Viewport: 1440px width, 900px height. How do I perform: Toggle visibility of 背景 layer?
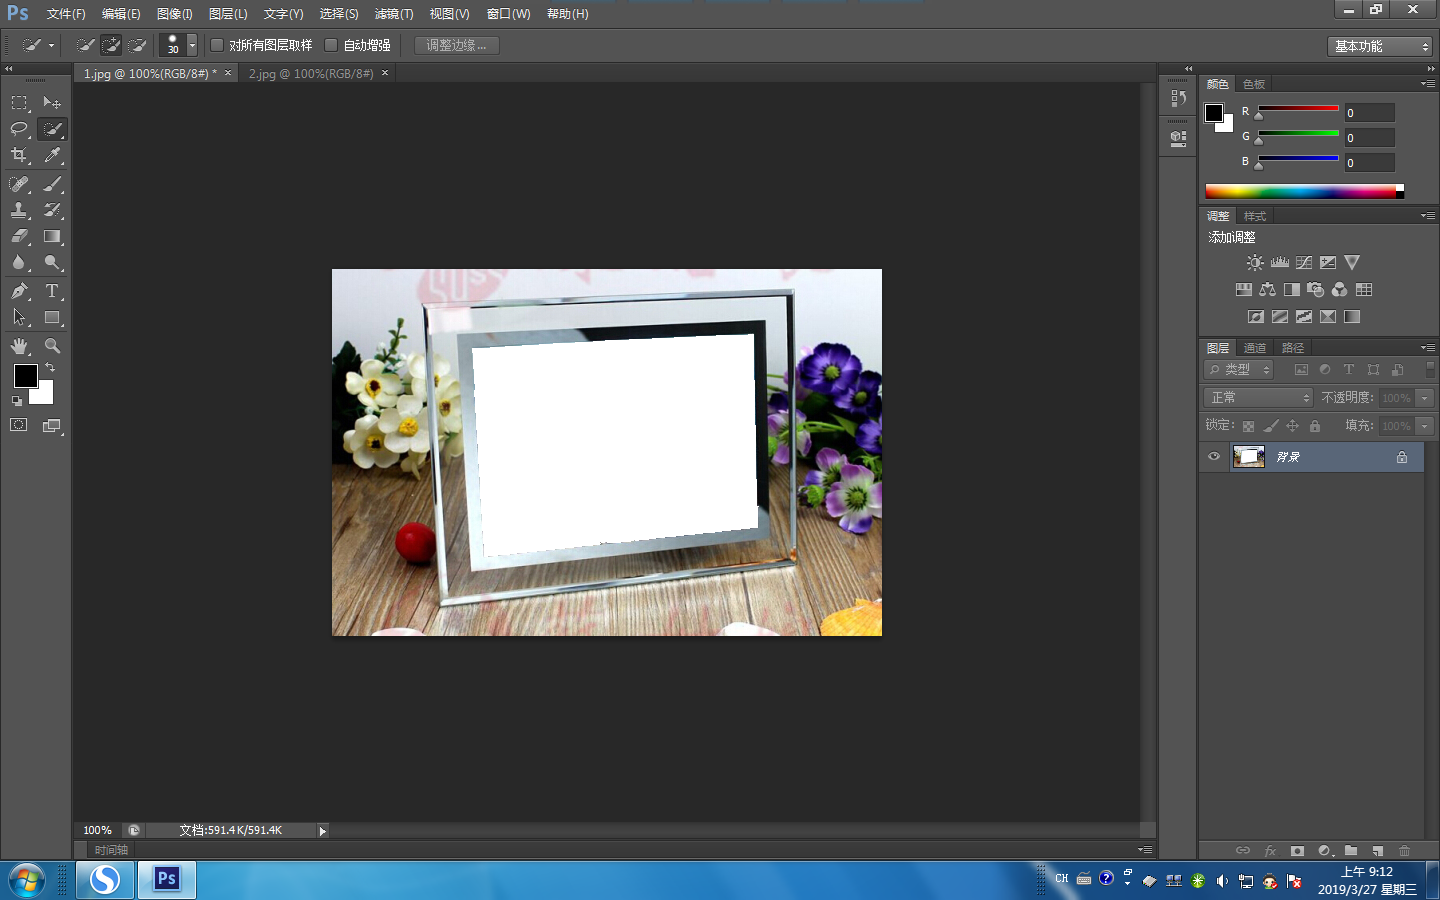tap(1214, 457)
